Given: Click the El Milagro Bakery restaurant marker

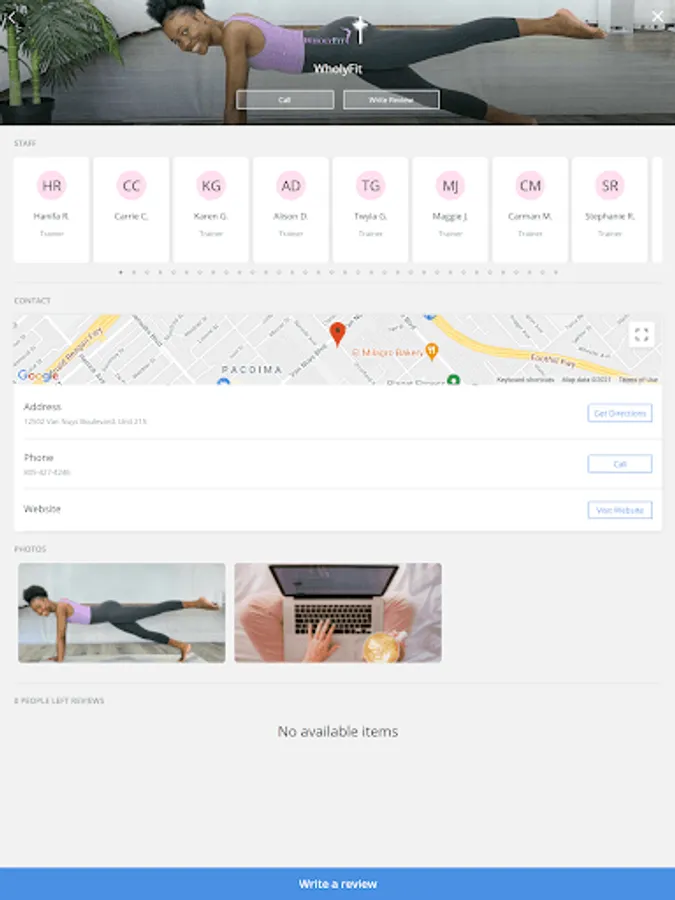Looking at the screenshot, I should [x=432, y=351].
